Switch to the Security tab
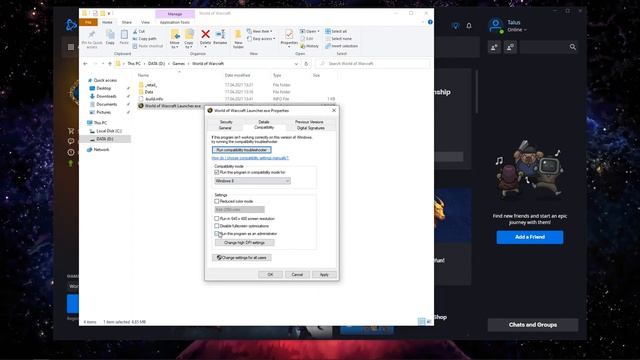 pyautogui.click(x=226, y=122)
